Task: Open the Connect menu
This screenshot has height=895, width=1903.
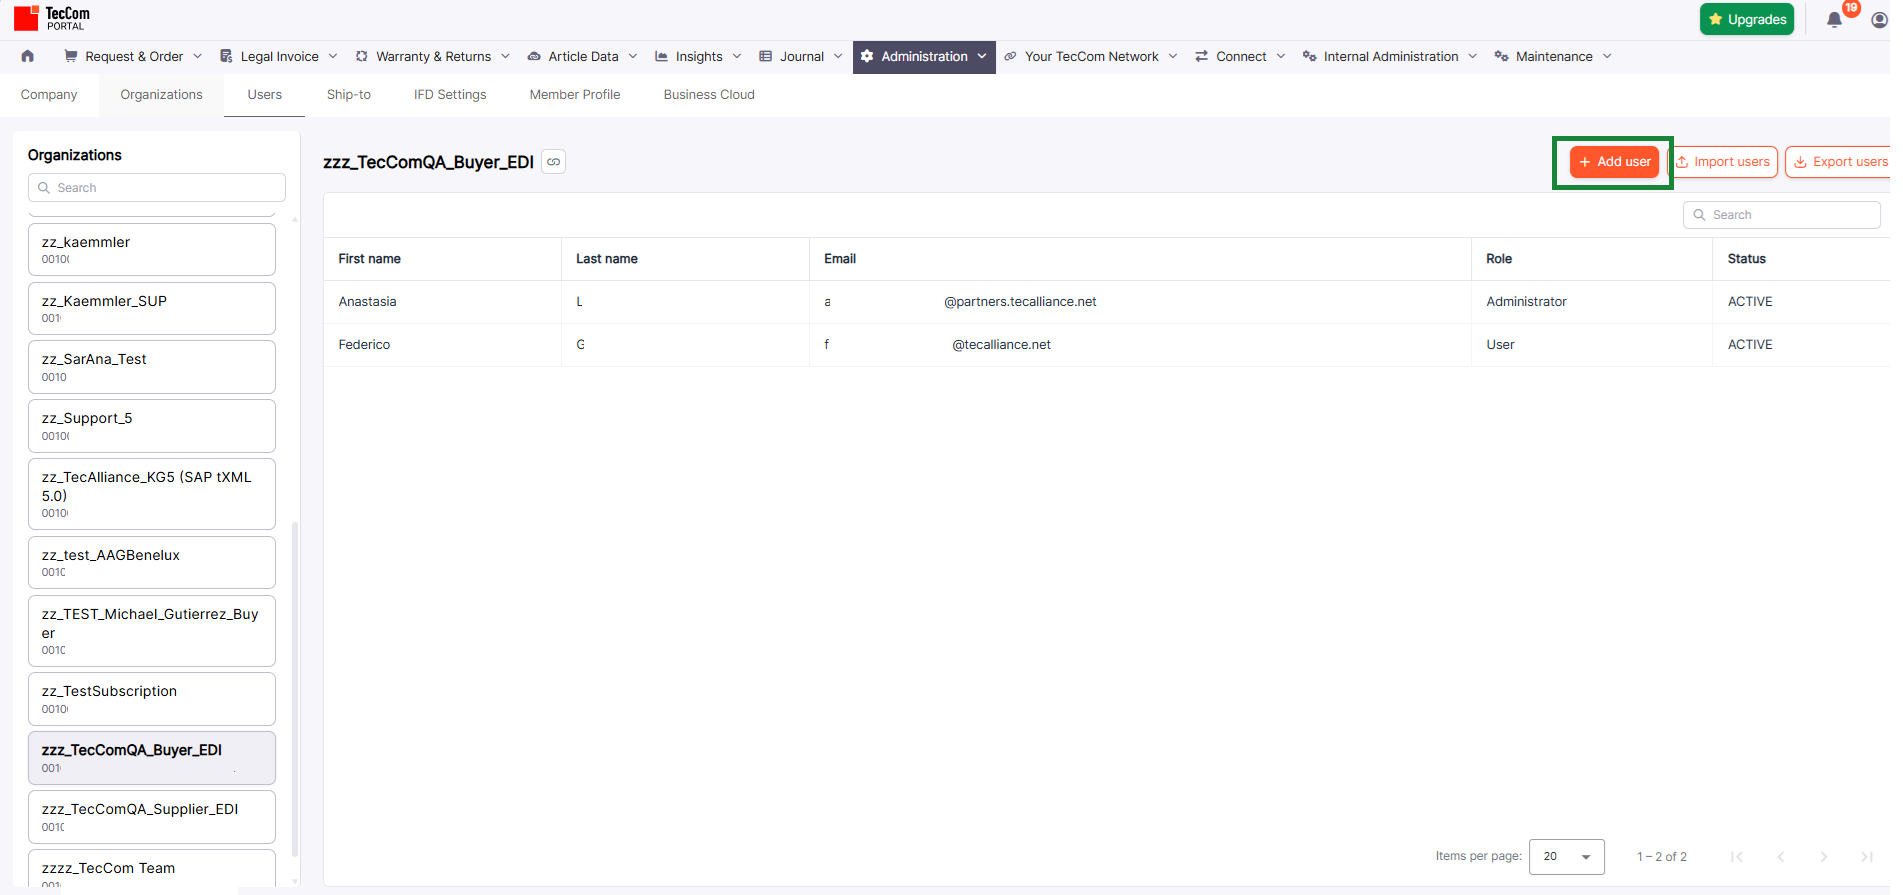Action: click(1240, 57)
